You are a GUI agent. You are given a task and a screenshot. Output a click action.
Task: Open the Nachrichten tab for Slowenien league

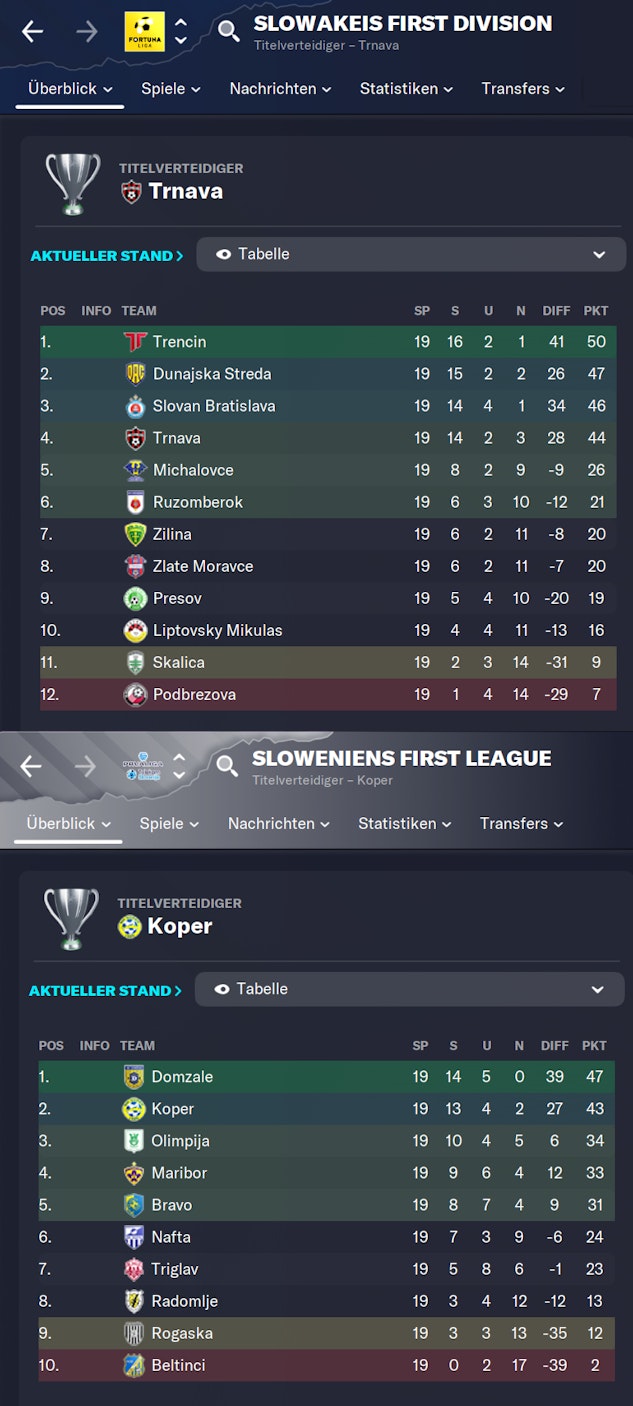(x=279, y=824)
